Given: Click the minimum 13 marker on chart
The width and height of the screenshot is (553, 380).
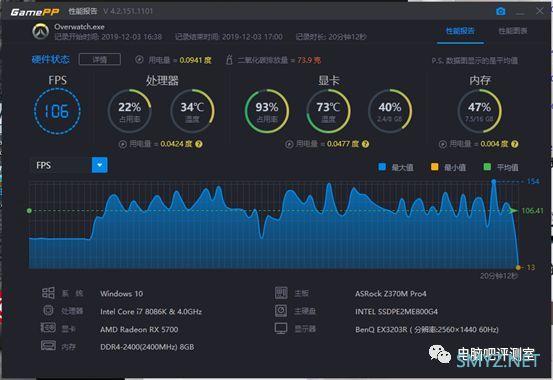Looking at the screenshot, I should tap(518, 267).
